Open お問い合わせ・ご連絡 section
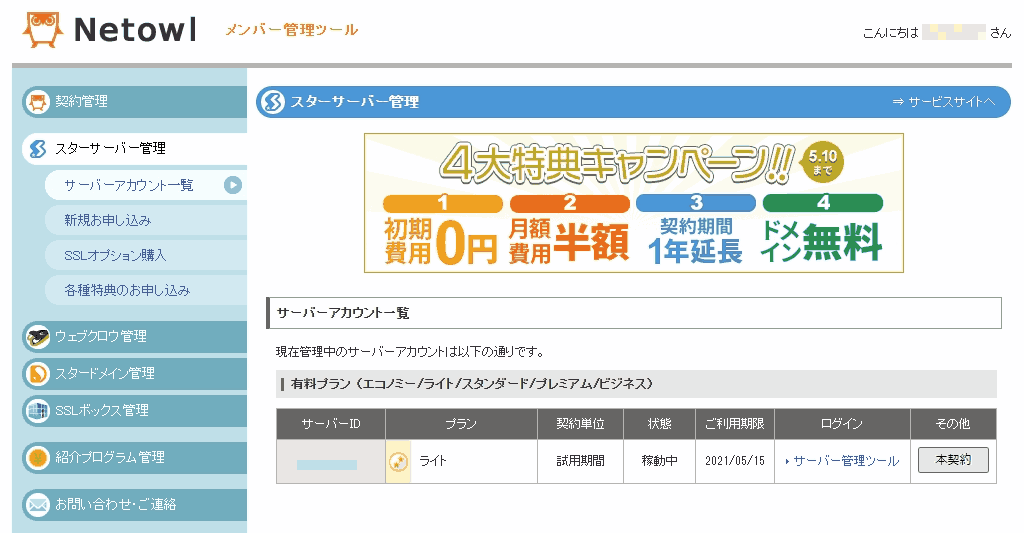The height and width of the screenshot is (533, 1024). (x=135, y=505)
